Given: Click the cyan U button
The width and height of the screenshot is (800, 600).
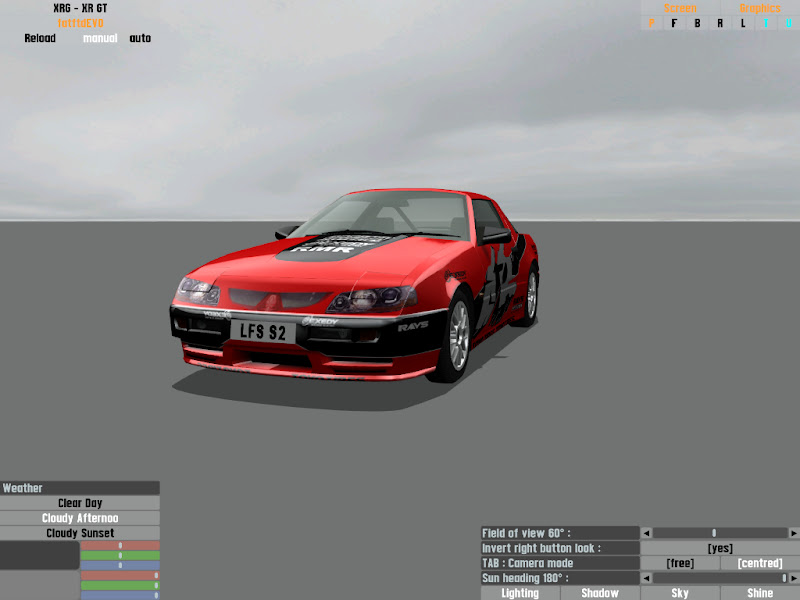Looking at the screenshot, I should (x=789, y=23).
